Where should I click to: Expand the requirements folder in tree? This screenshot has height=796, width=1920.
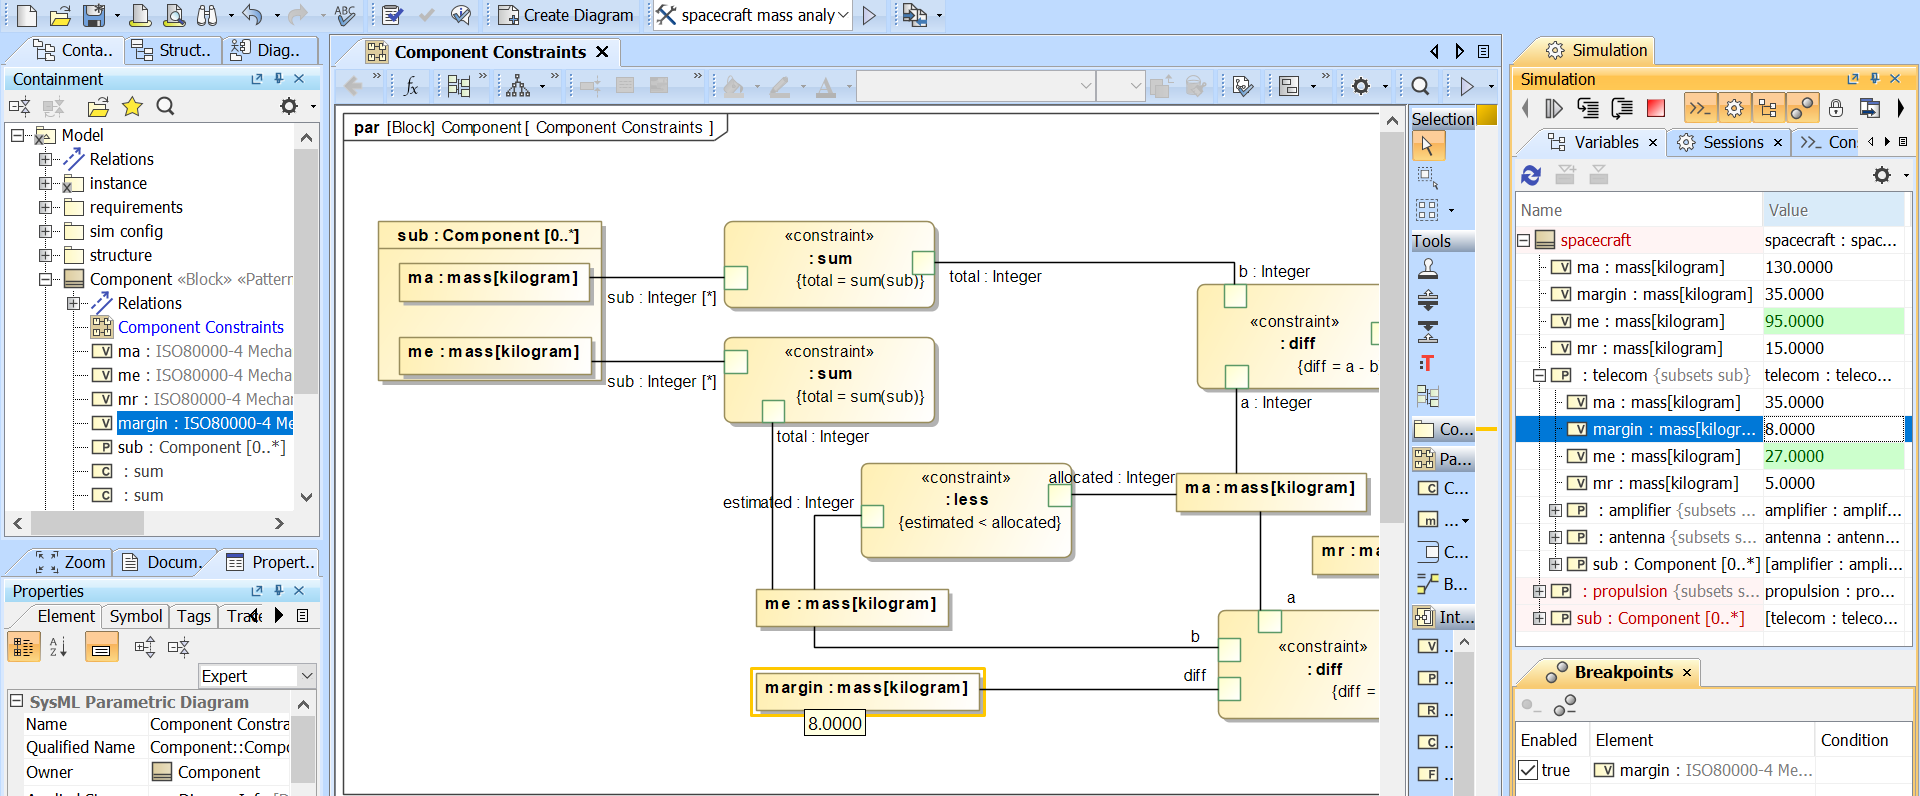[45, 207]
